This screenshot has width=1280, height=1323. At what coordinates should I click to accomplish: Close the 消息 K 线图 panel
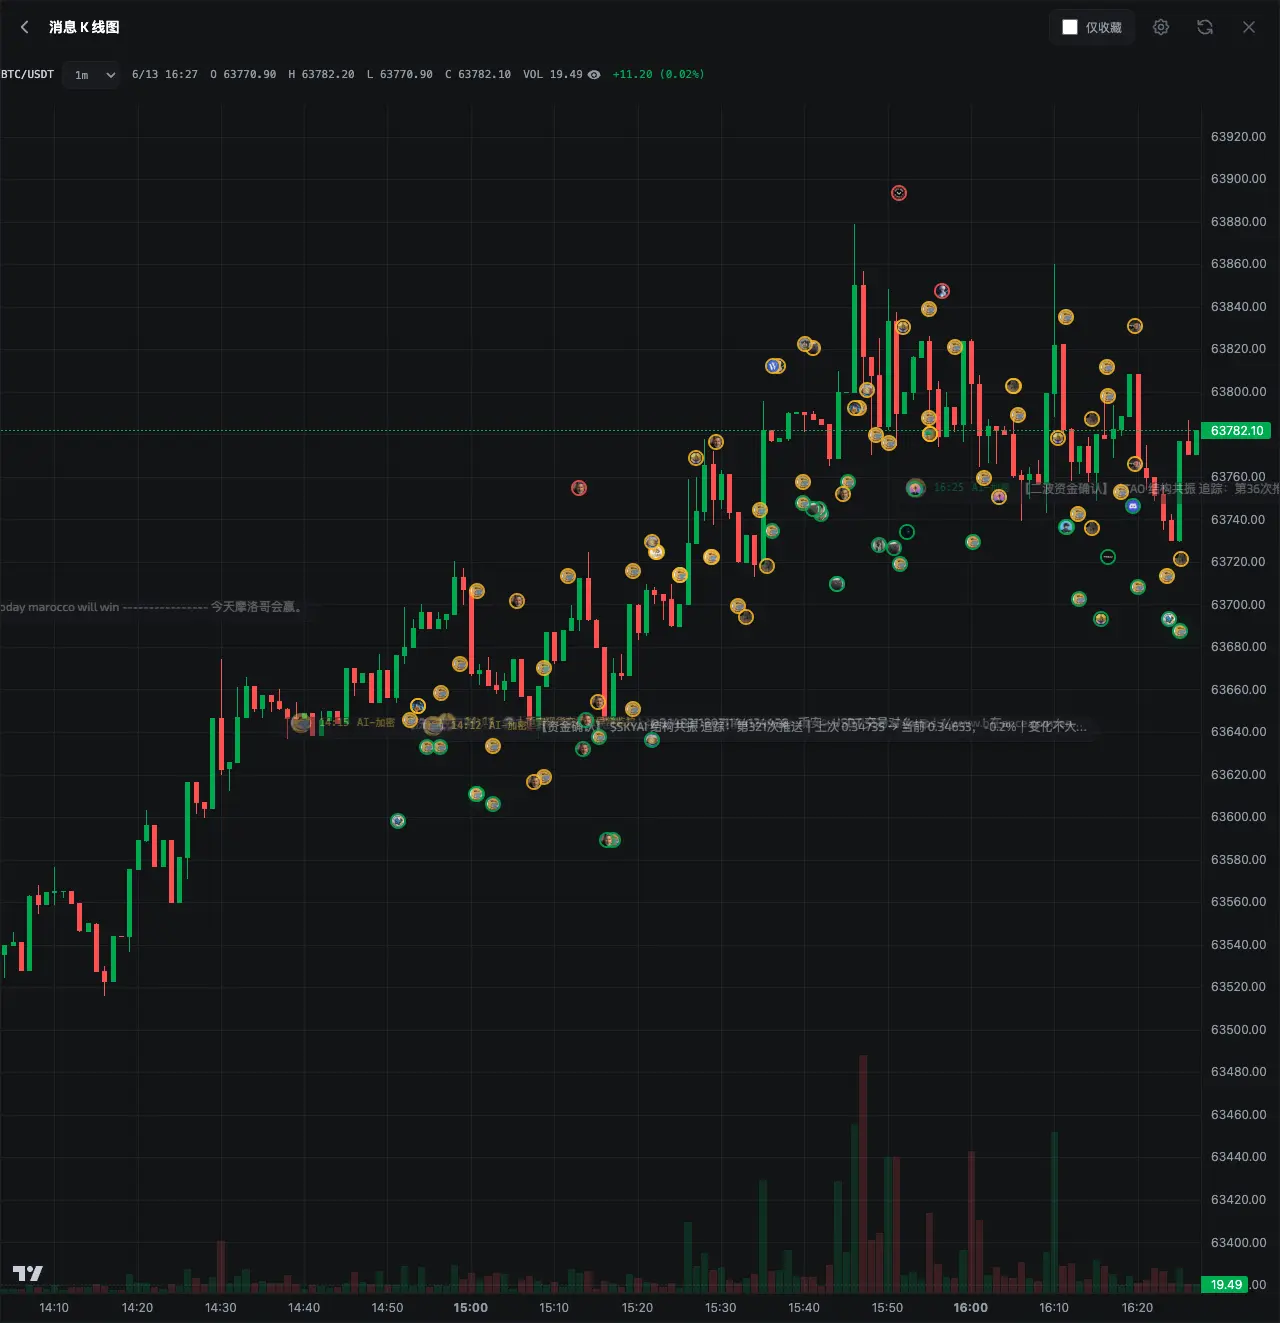click(x=1249, y=27)
